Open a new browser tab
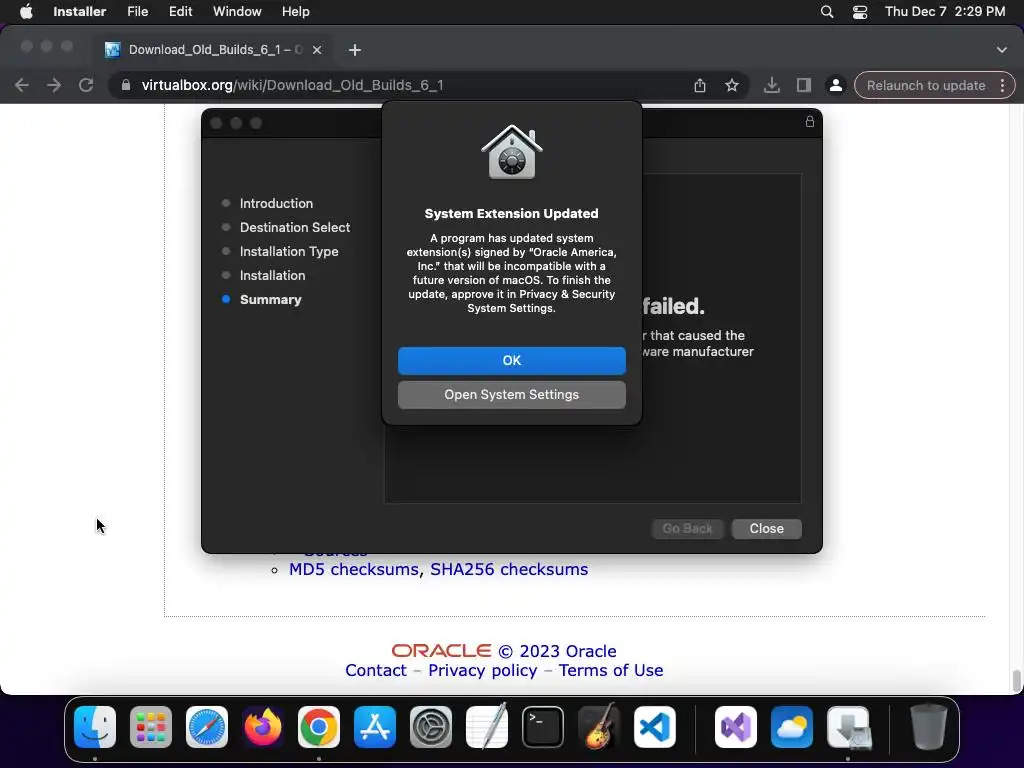Screen dimensions: 1024x768 click(355, 50)
